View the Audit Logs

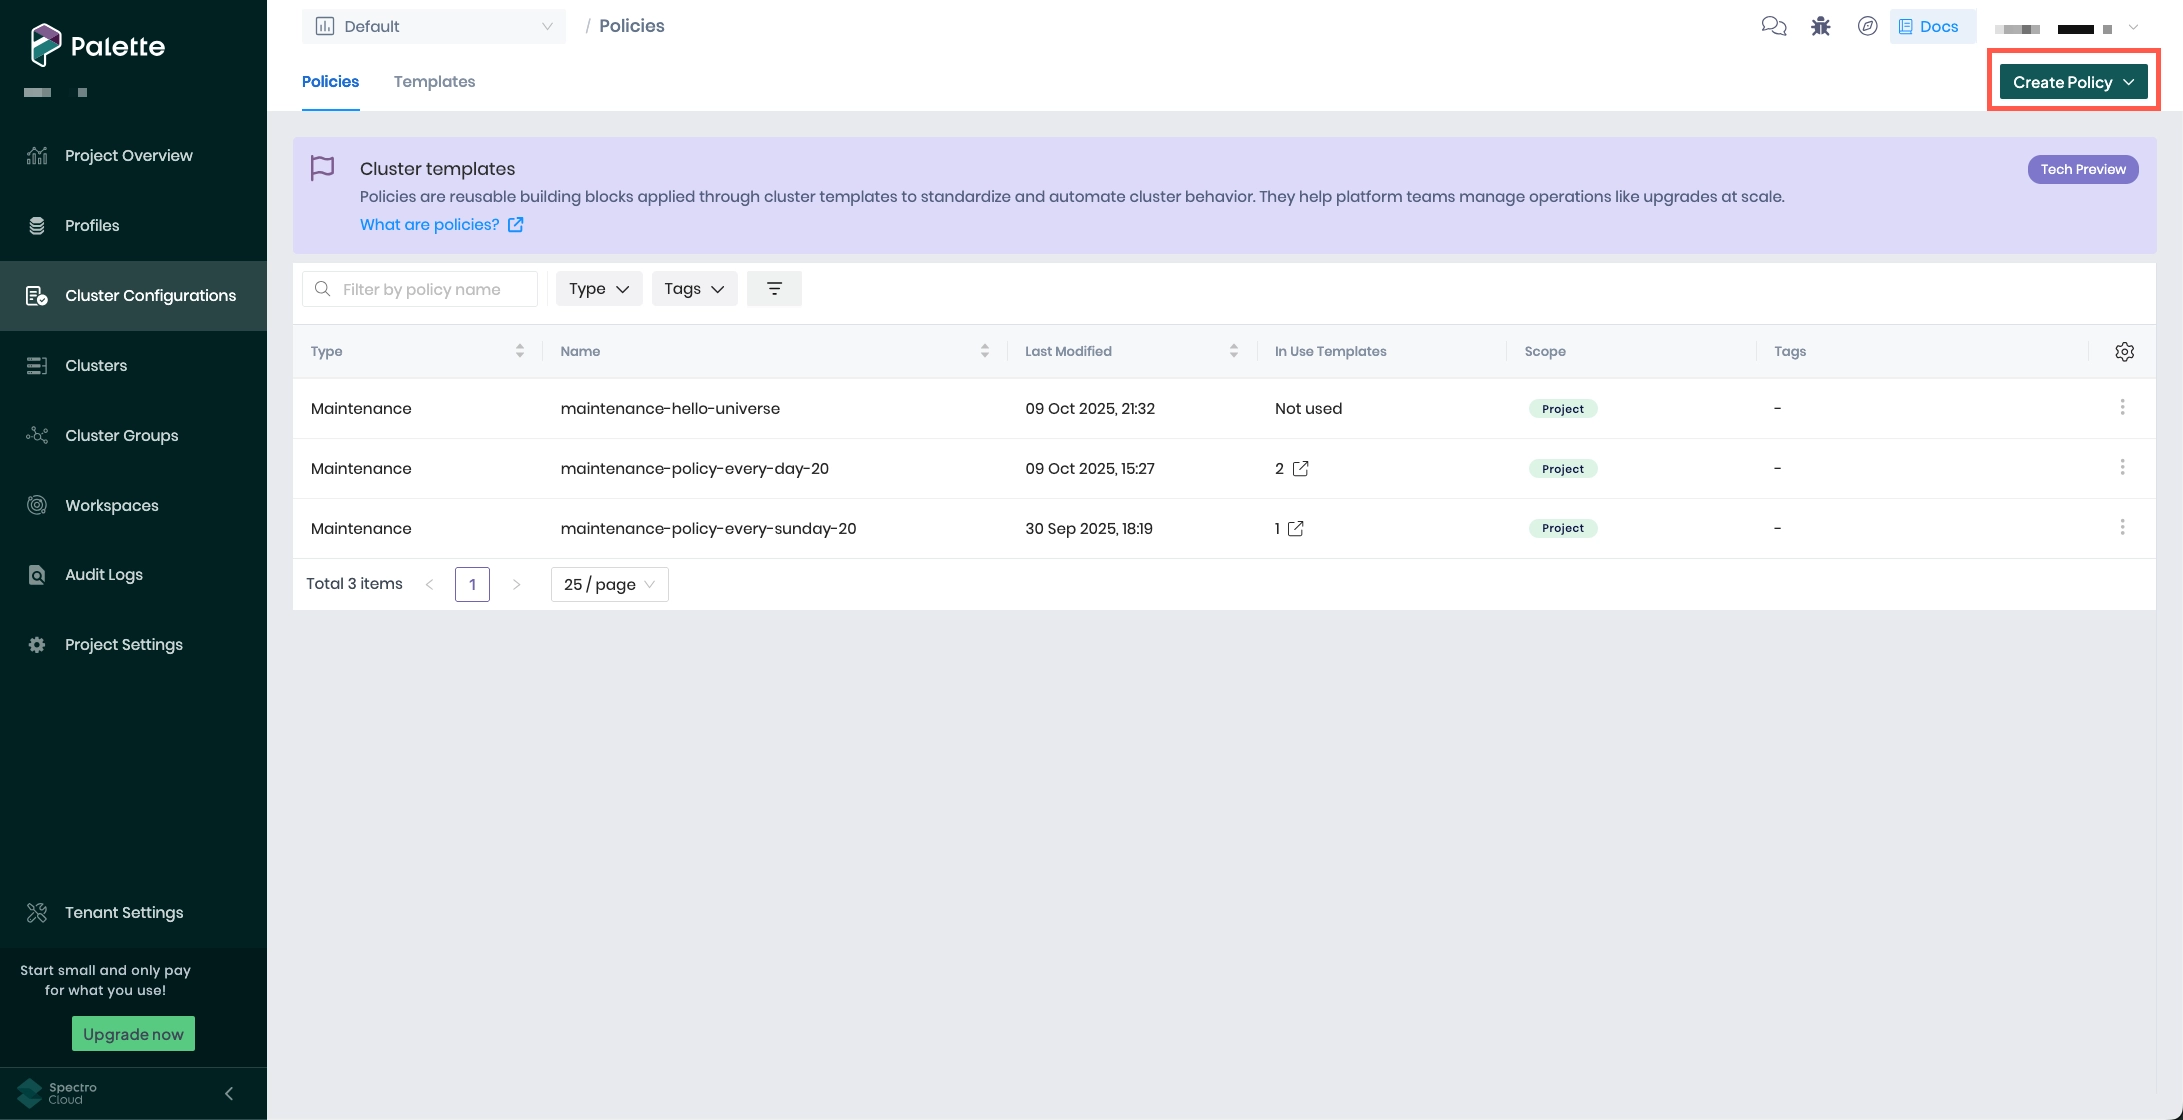[103, 574]
